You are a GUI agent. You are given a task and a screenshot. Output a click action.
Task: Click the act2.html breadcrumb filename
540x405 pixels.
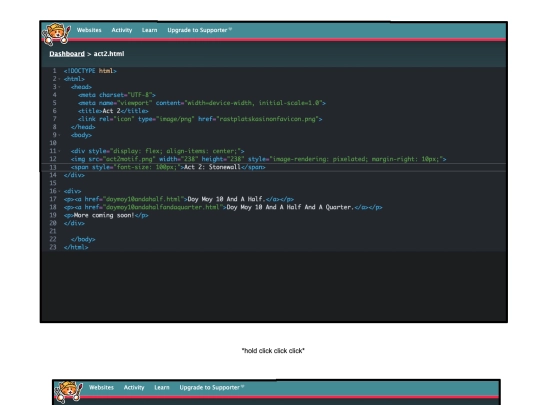(109, 54)
